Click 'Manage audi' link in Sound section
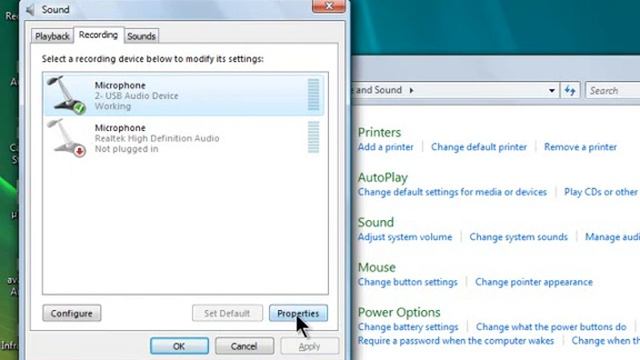The height and width of the screenshot is (360, 640). coord(612,237)
